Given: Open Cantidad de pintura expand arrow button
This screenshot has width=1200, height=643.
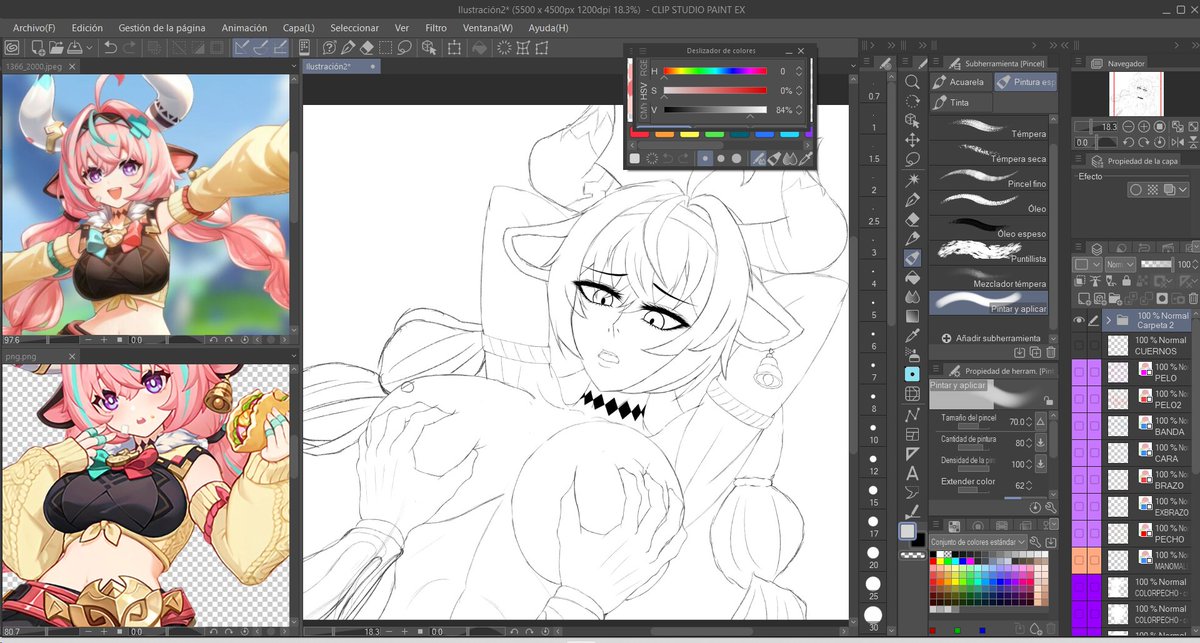Looking at the screenshot, I should click(1041, 443).
